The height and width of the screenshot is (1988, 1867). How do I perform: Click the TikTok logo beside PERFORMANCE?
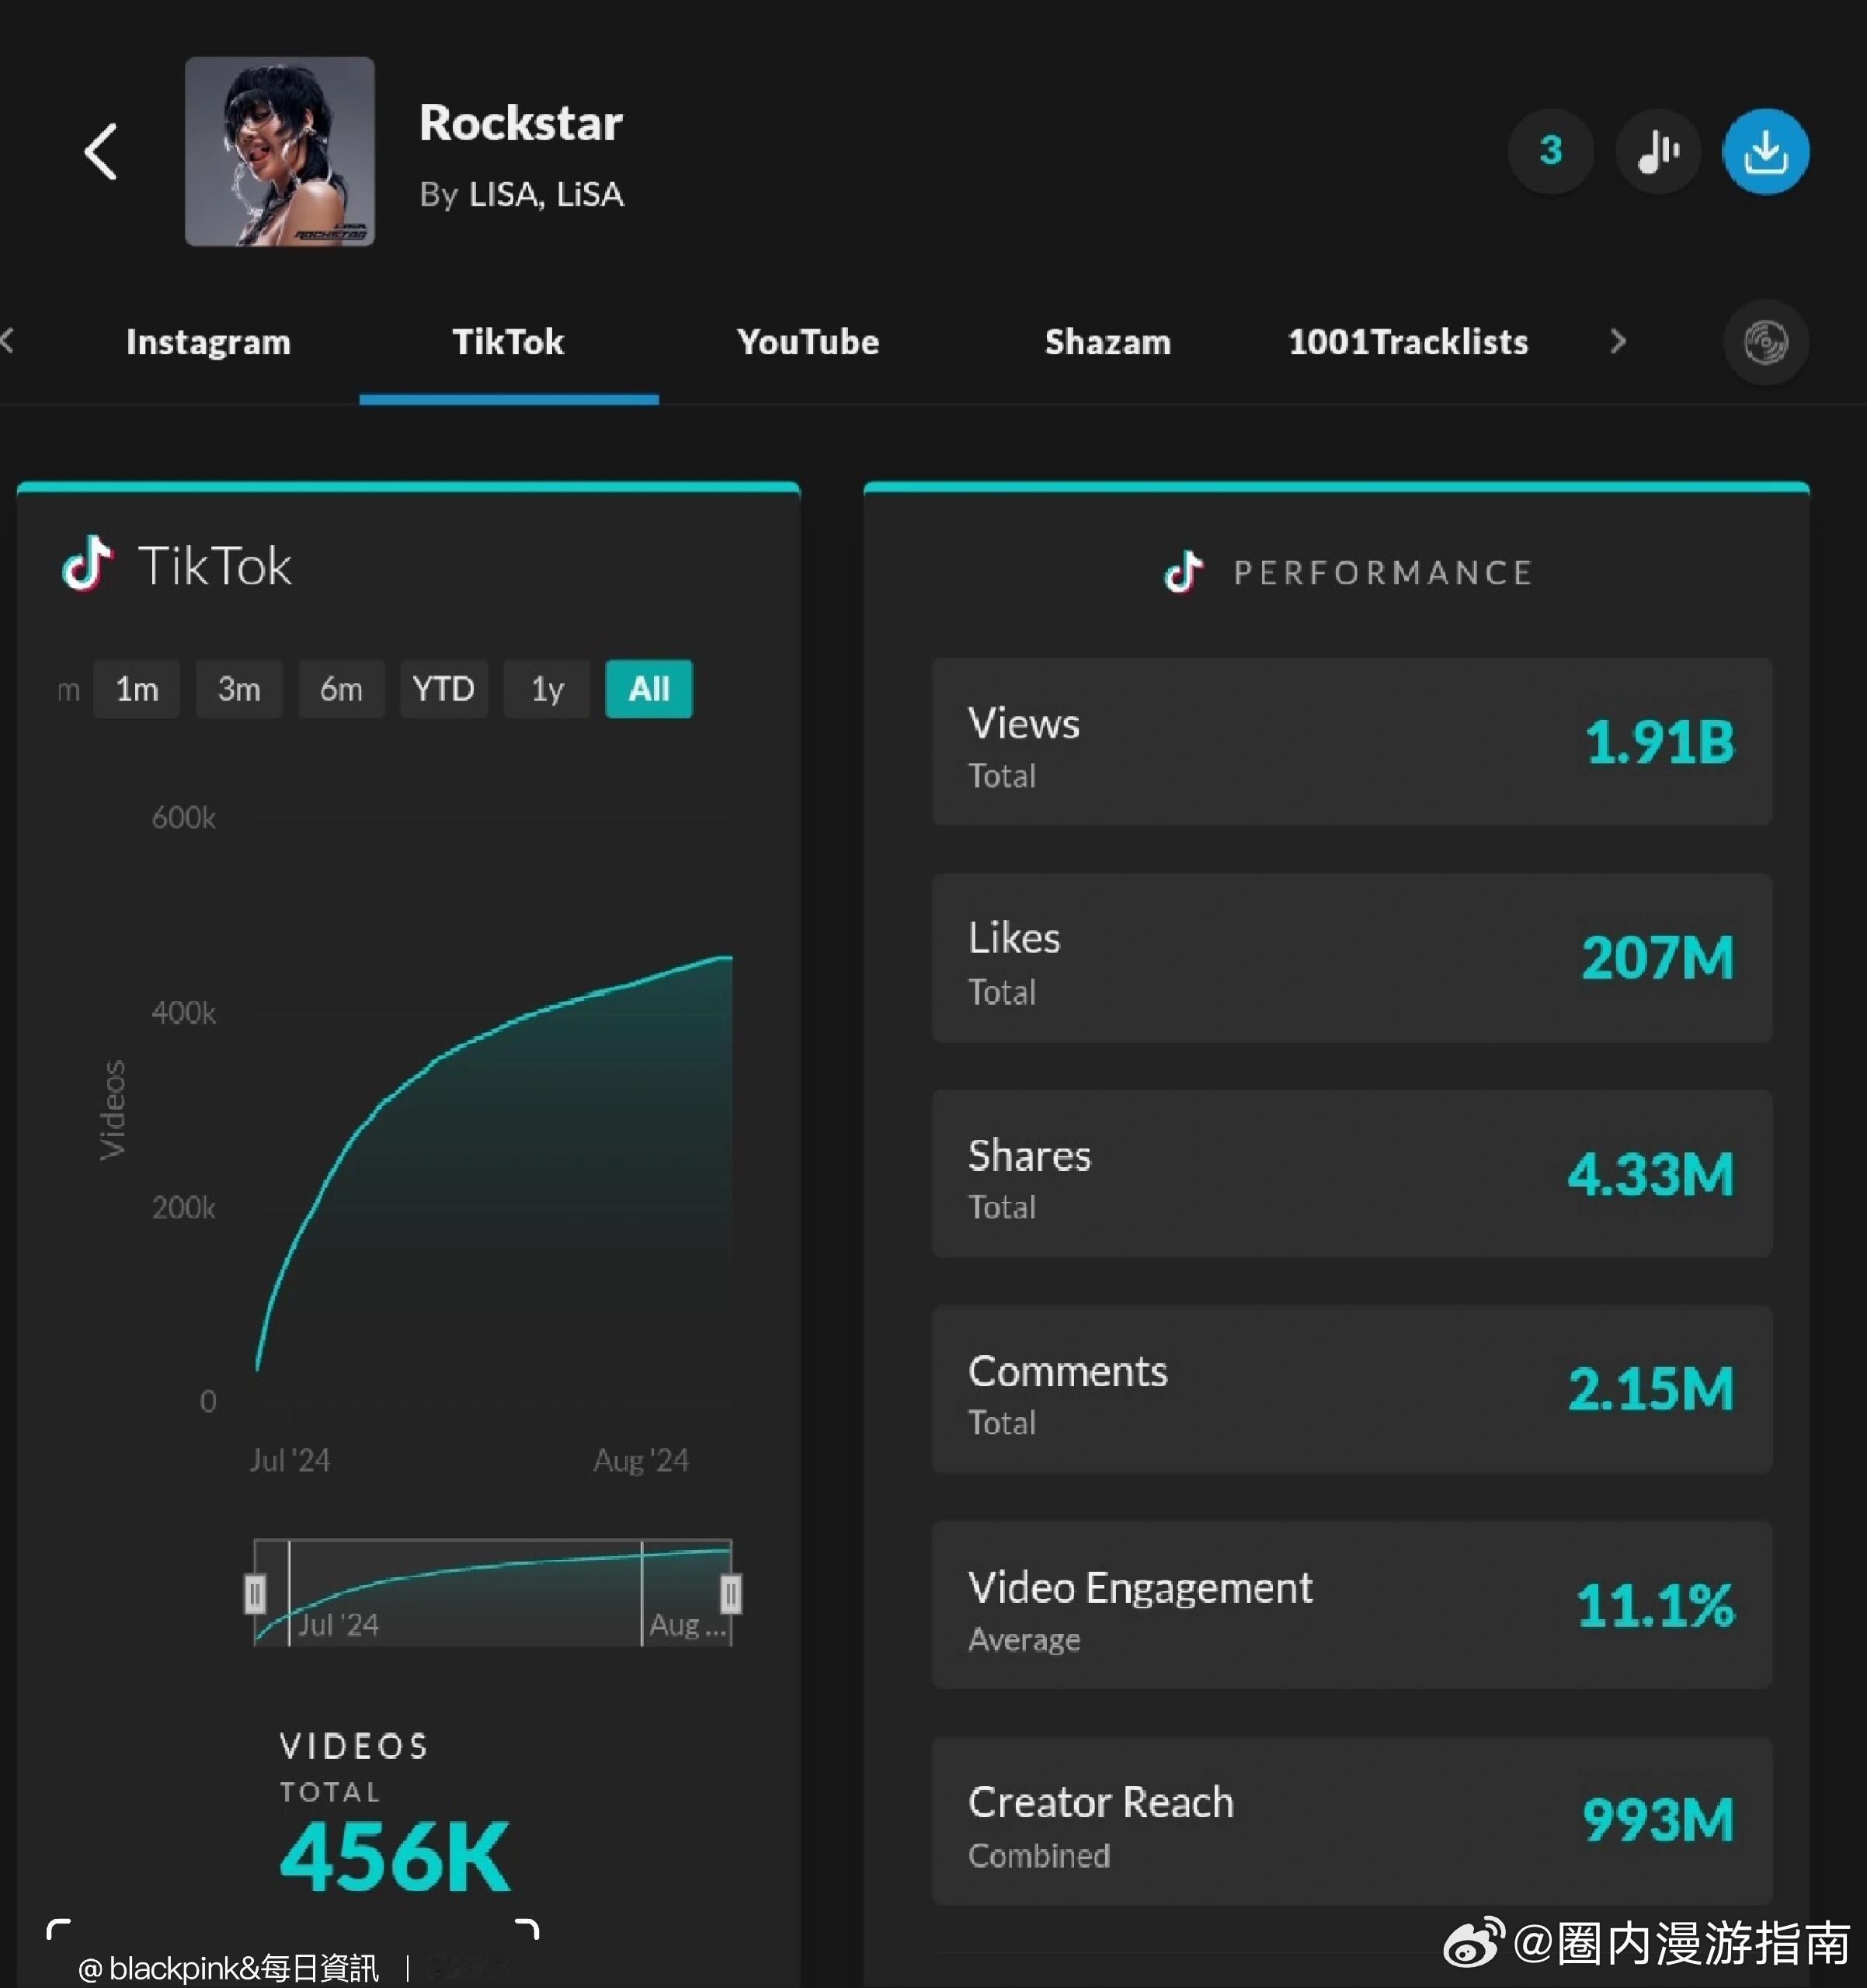[1183, 572]
